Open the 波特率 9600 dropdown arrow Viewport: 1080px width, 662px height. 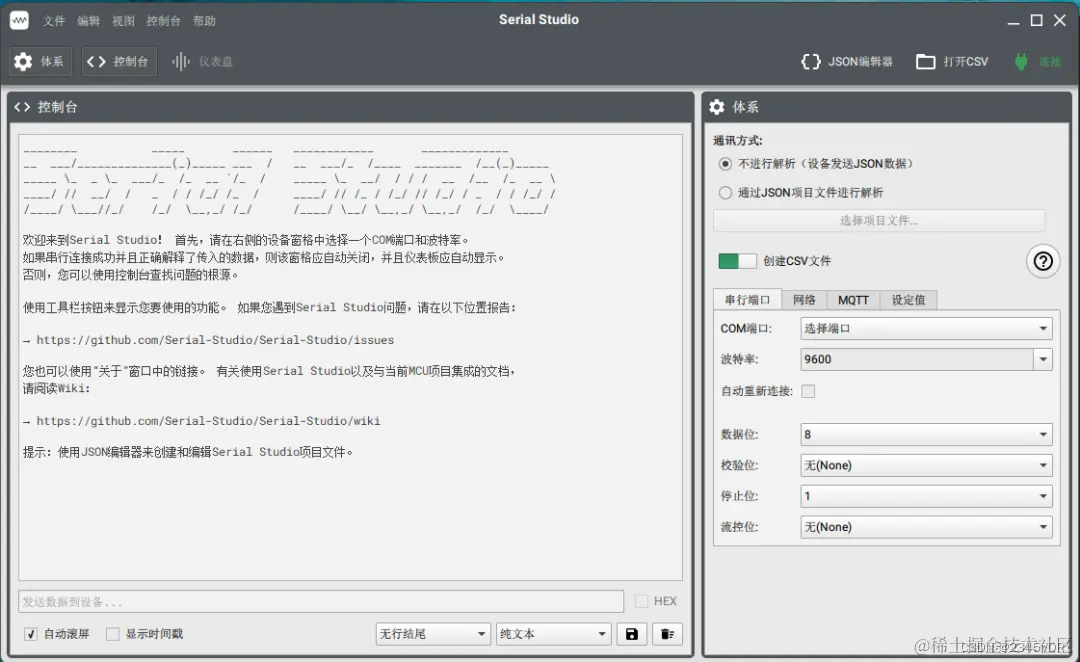1043,360
